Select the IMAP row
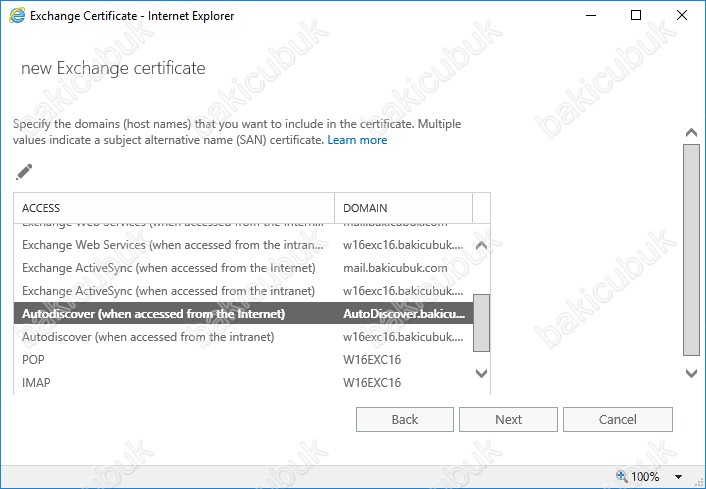The height and width of the screenshot is (489, 706). point(243,383)
